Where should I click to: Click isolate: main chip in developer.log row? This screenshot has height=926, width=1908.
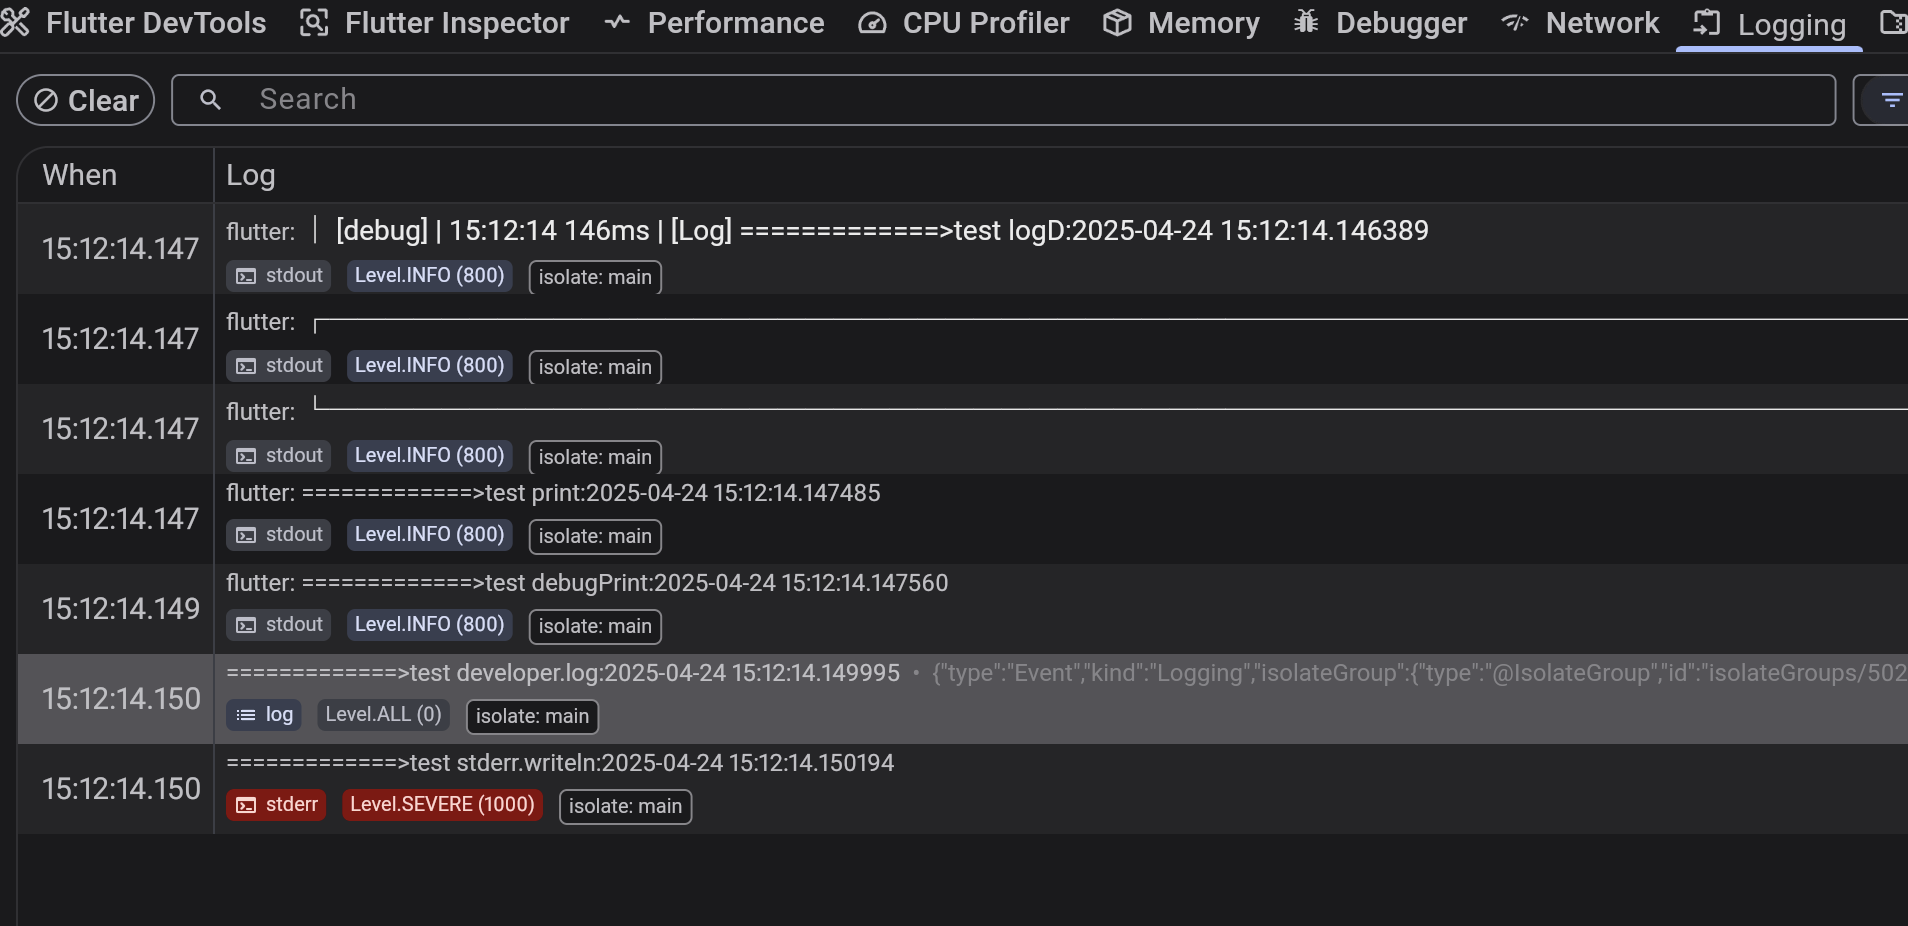(x=532, y=717)
